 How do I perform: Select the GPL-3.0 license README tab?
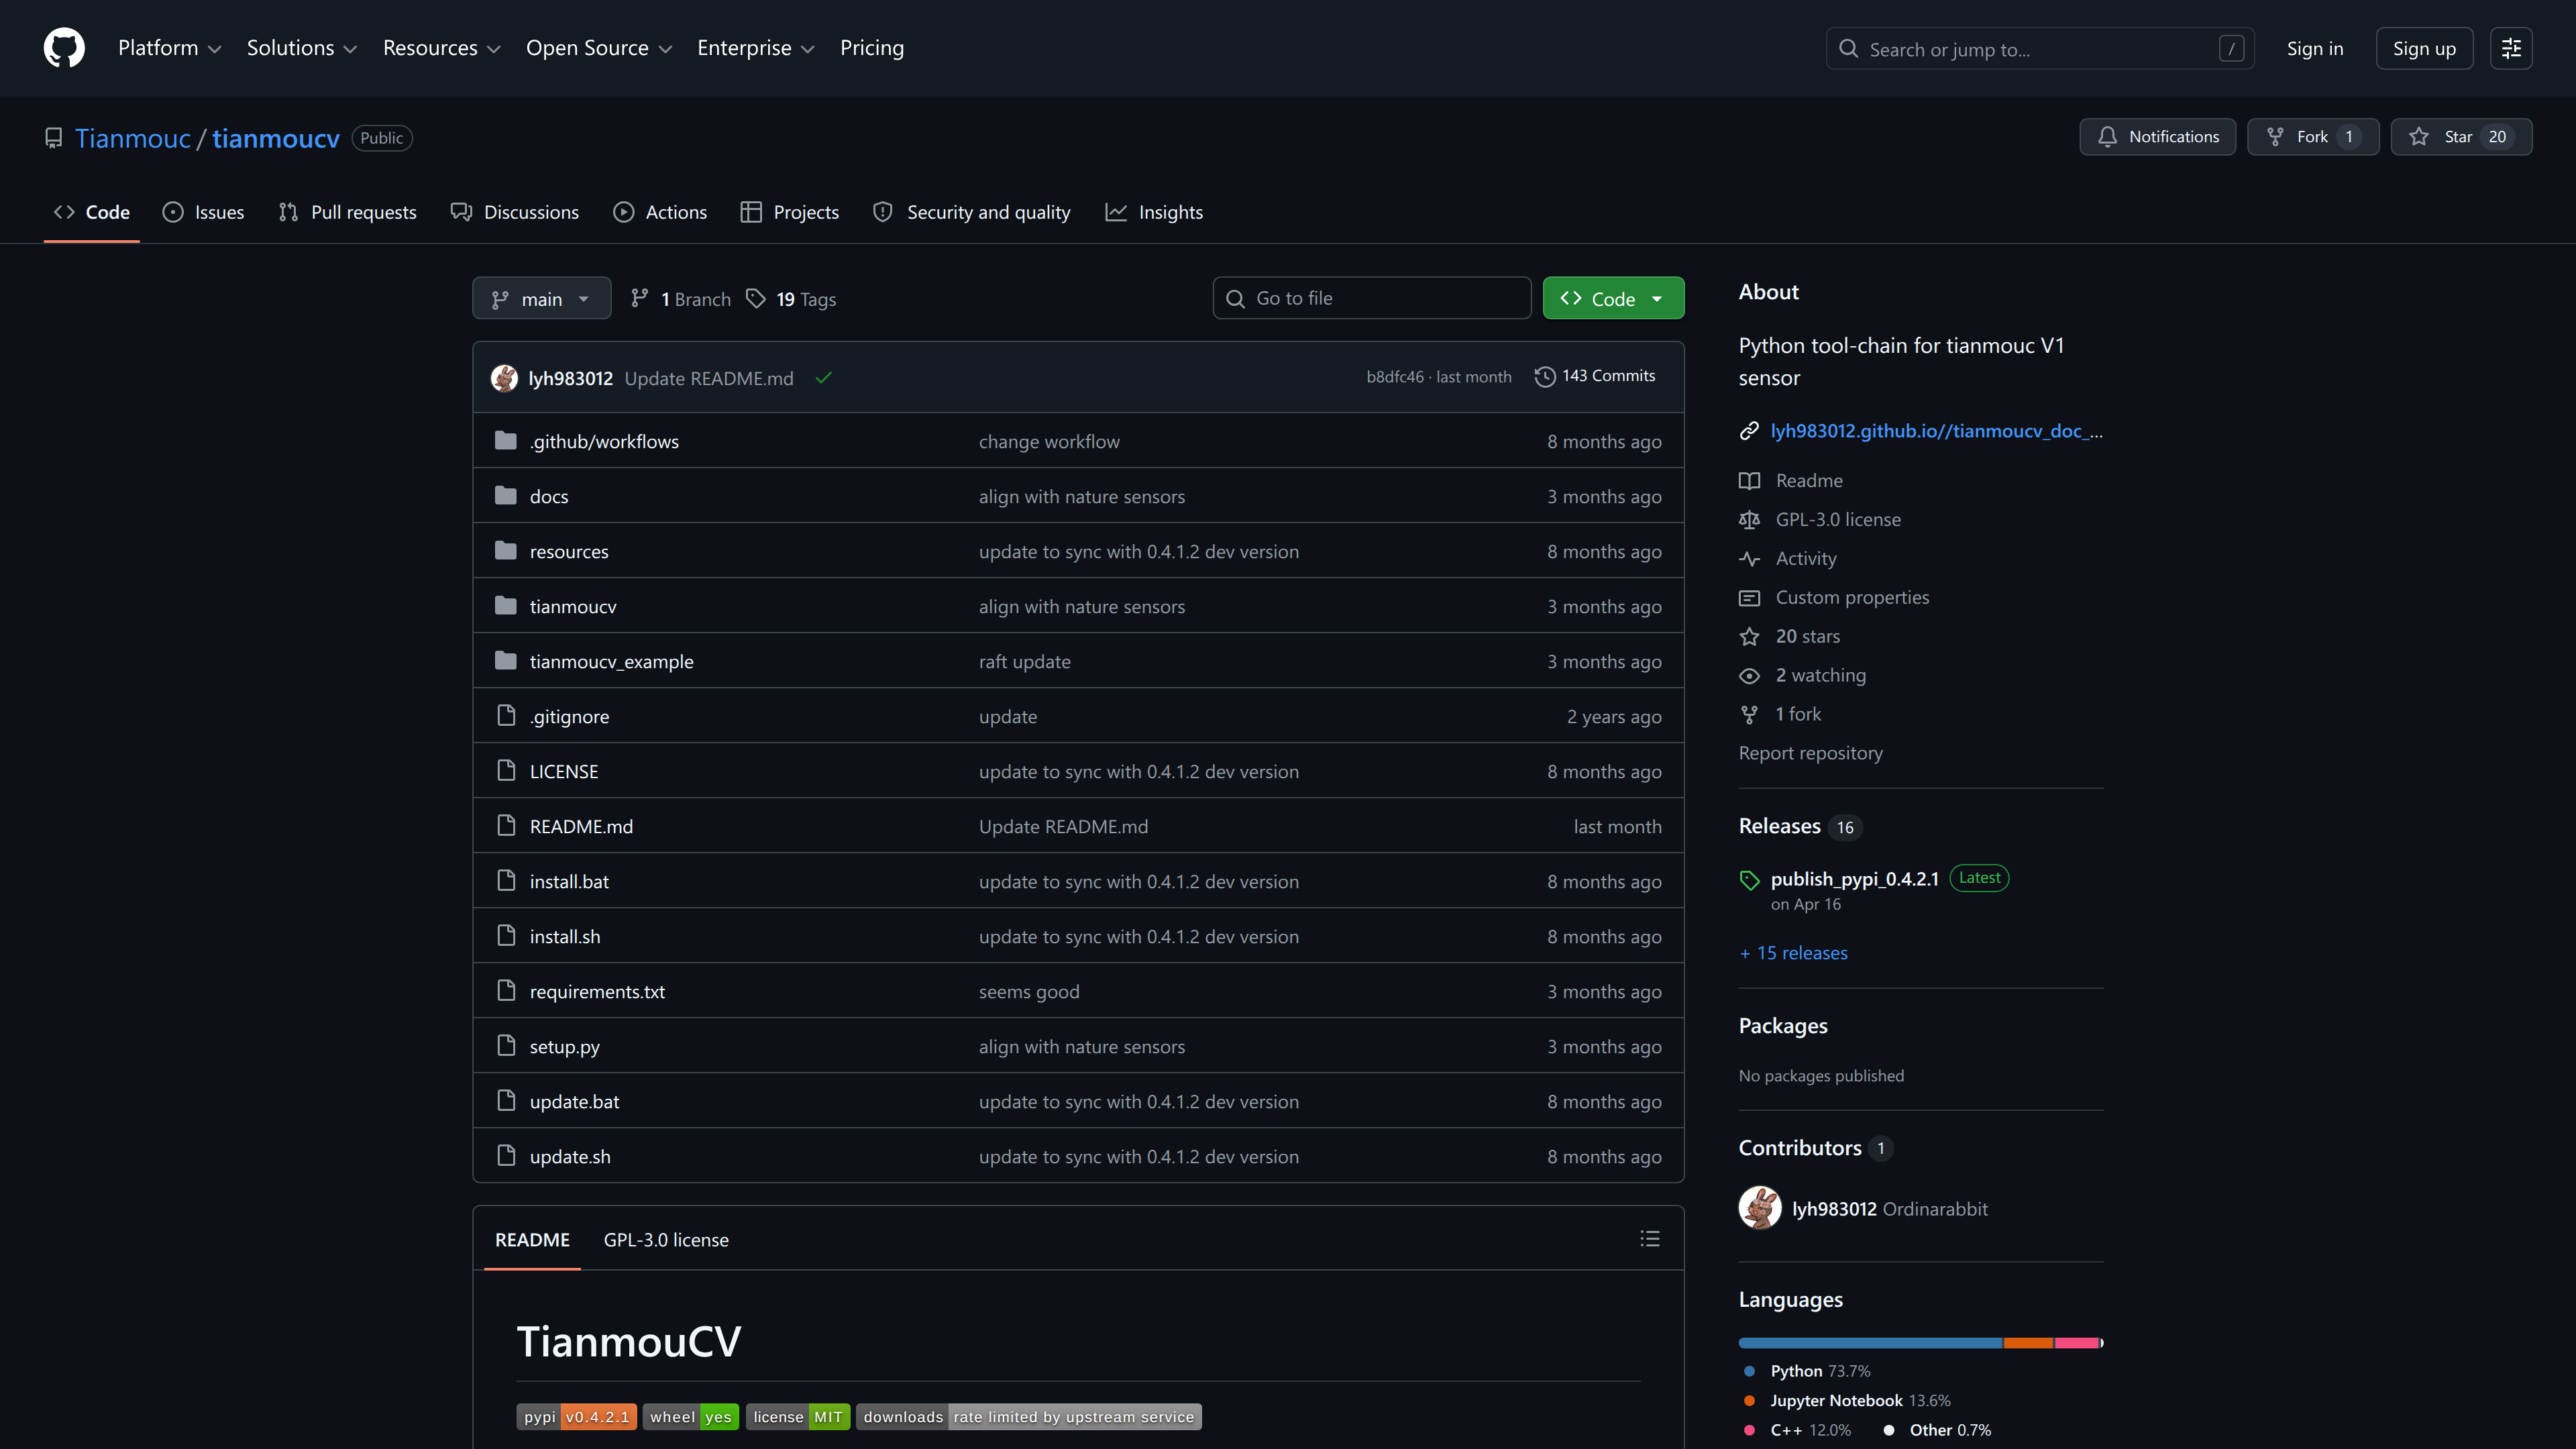click(666, 1240)
